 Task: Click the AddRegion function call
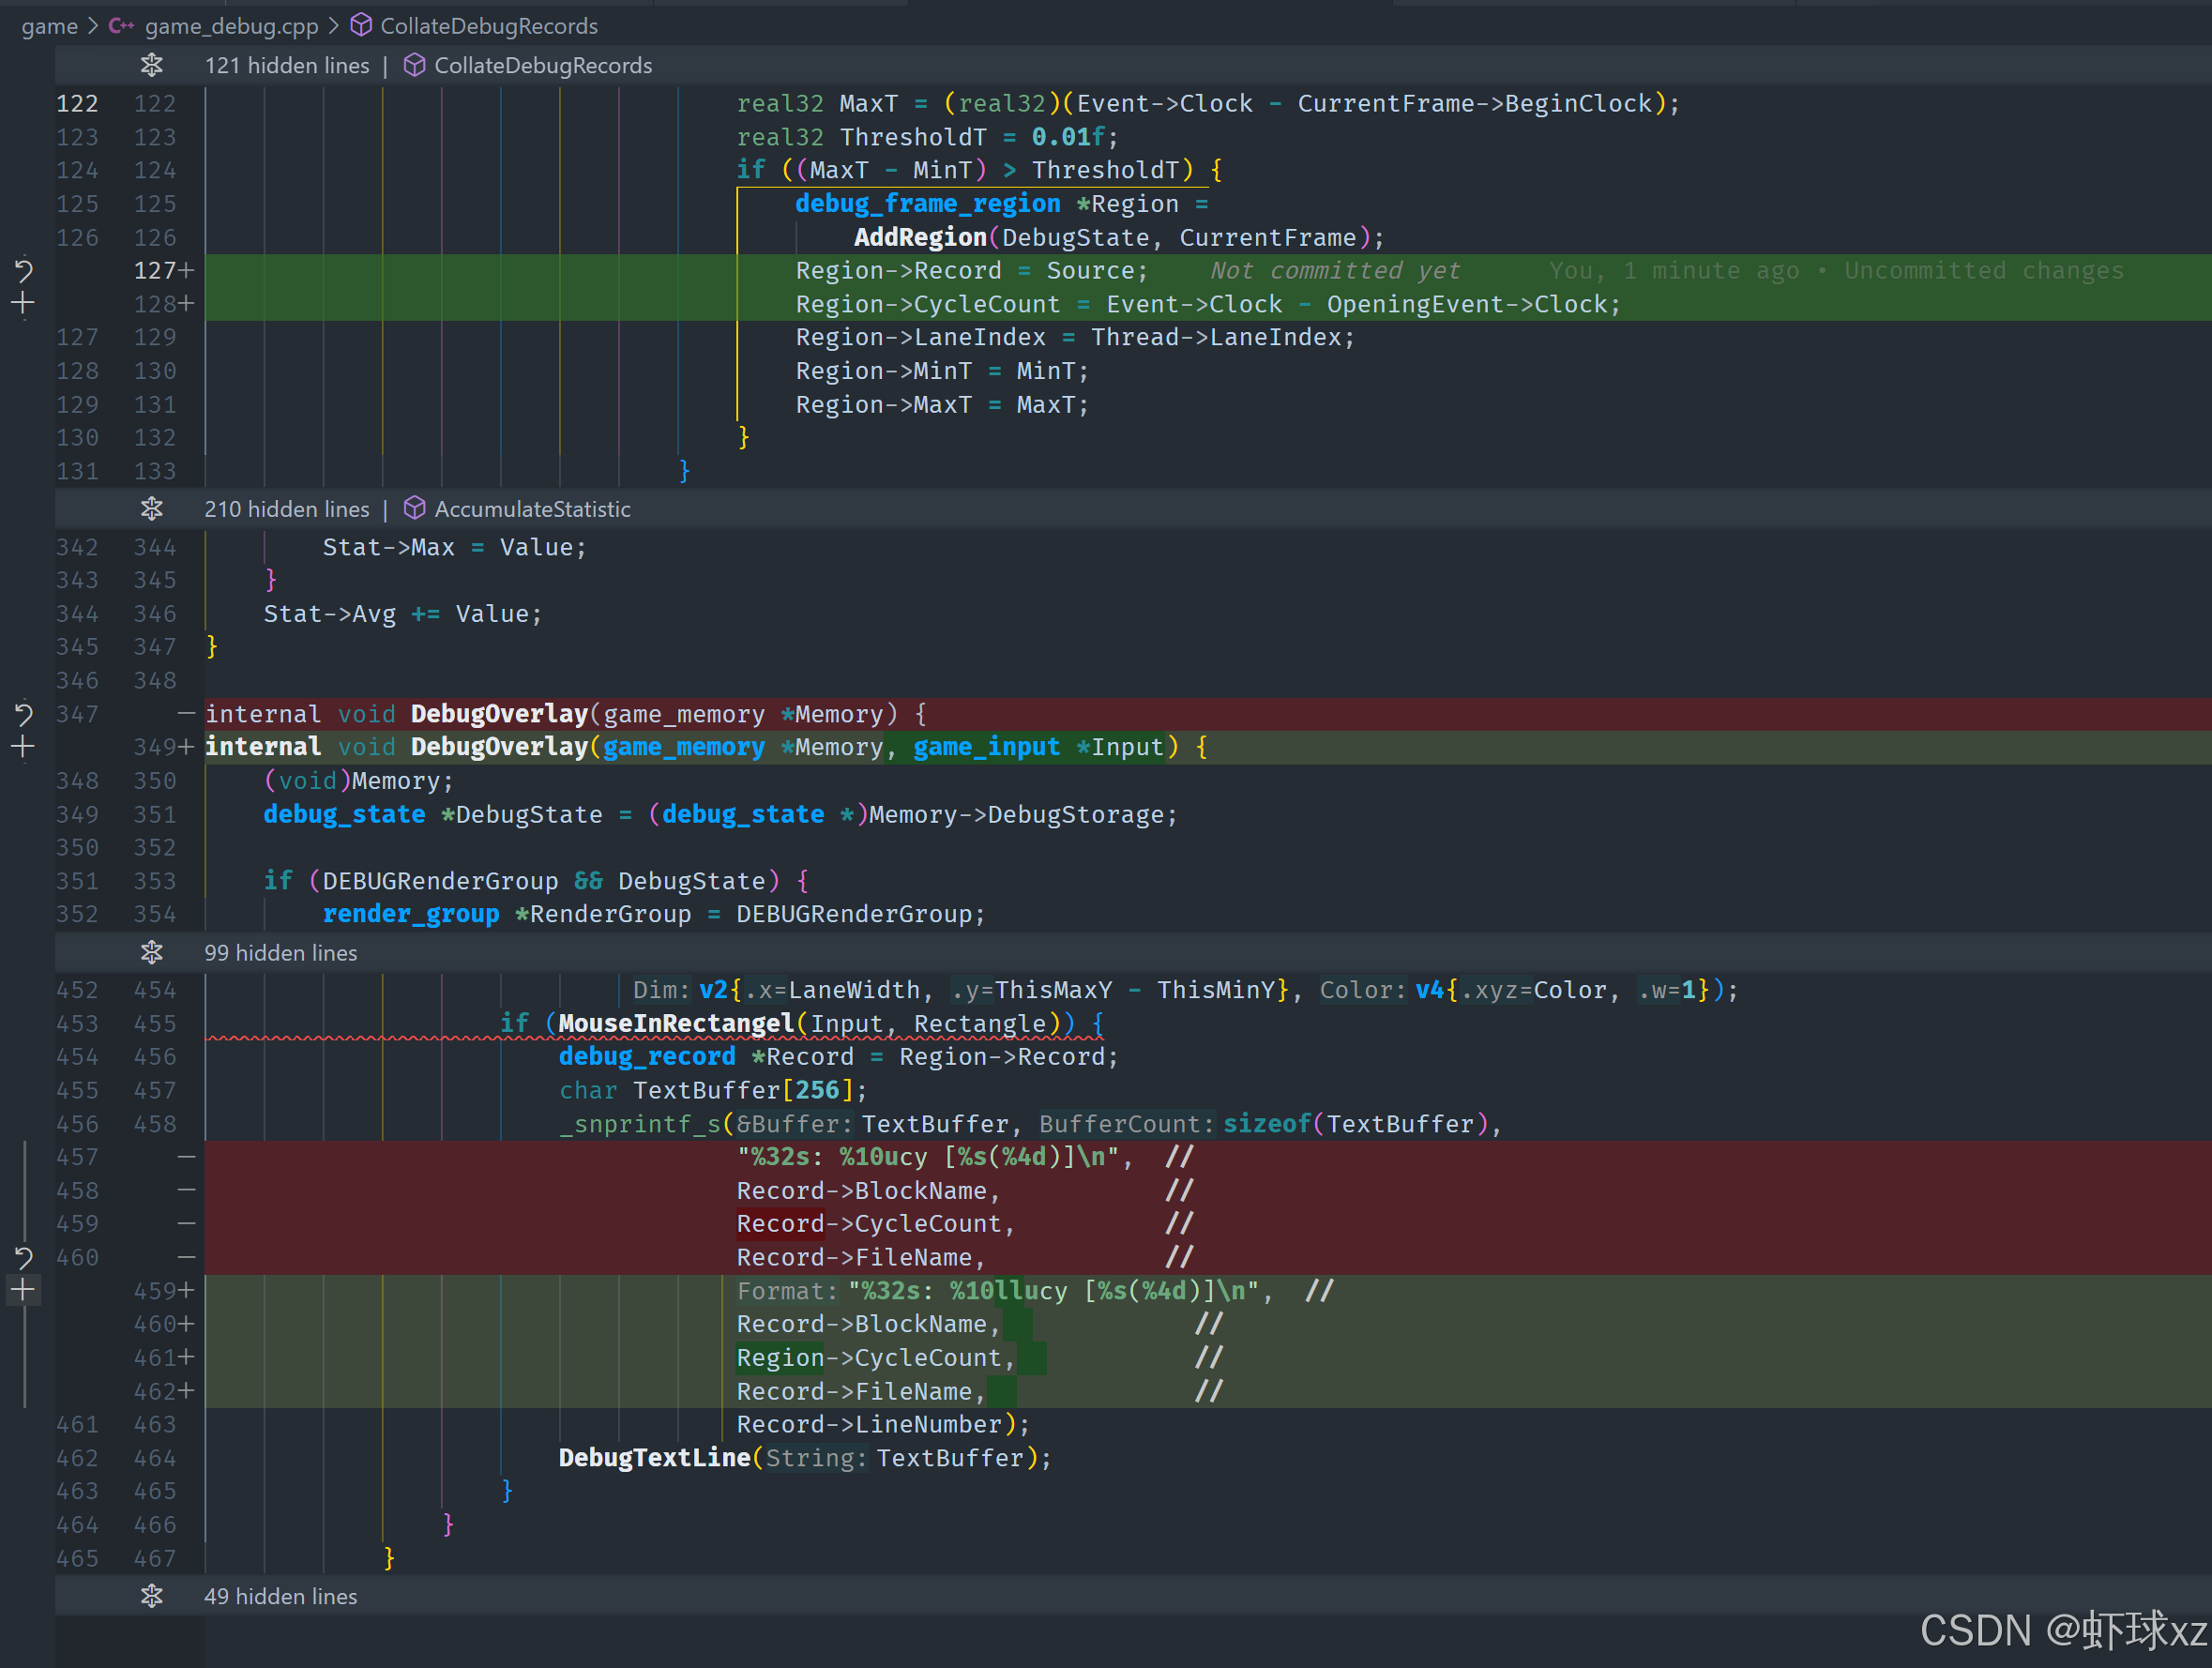coord(920,238)
